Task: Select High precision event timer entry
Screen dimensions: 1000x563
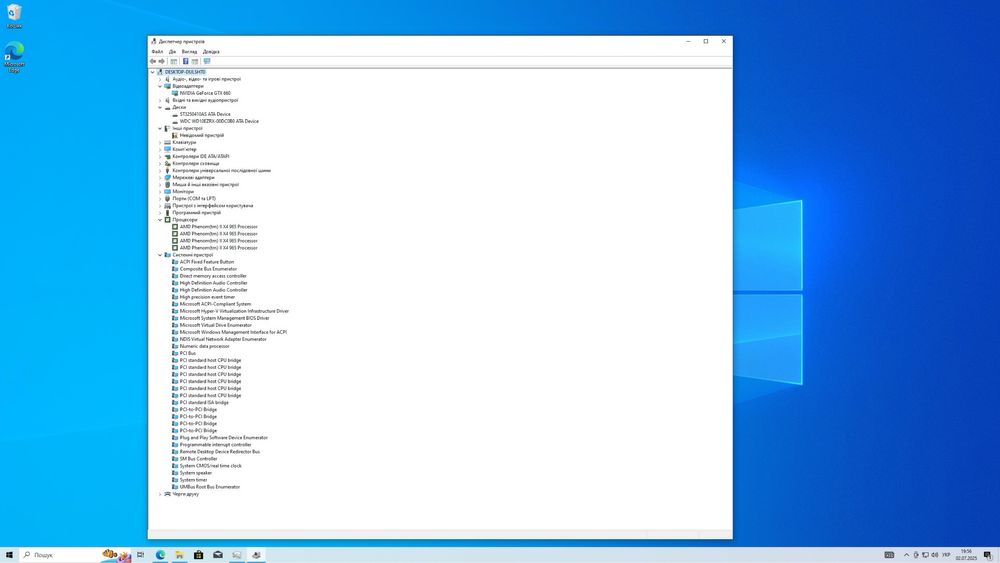Action: tap(207, 296)
